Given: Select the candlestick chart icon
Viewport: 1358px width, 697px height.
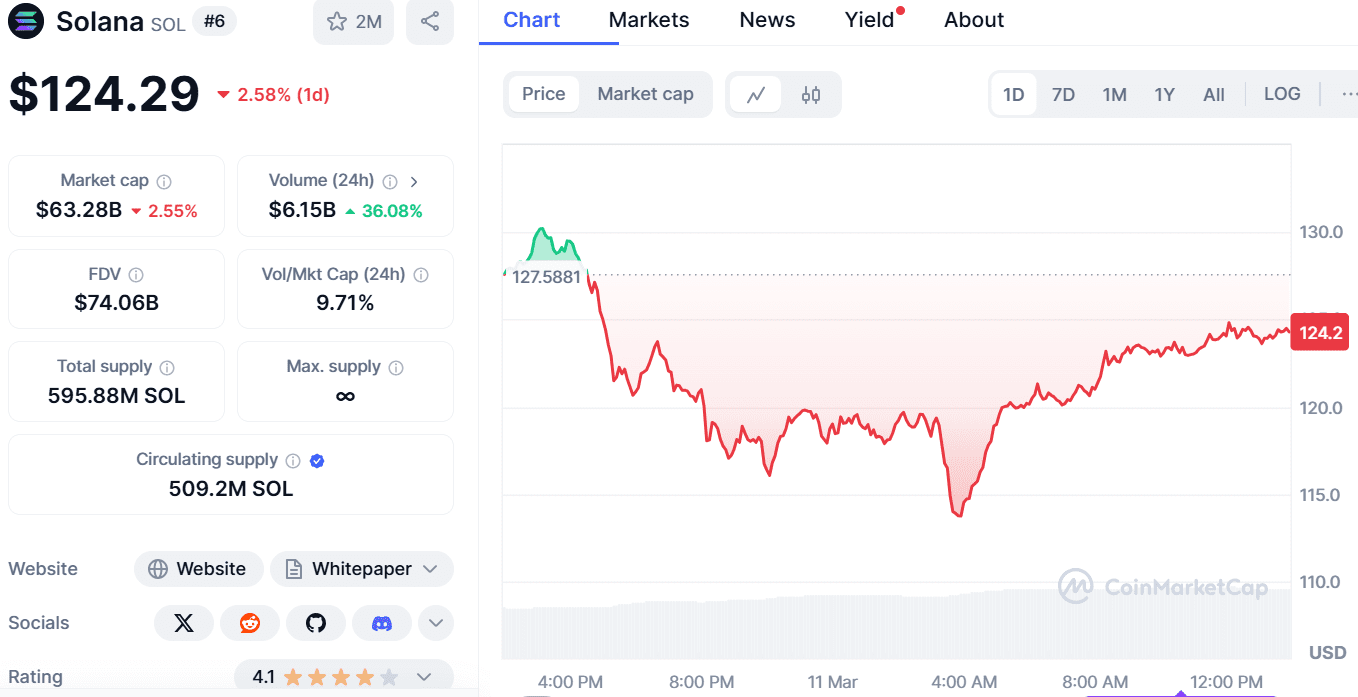Looking at the screenshot, I should (810, 93).
